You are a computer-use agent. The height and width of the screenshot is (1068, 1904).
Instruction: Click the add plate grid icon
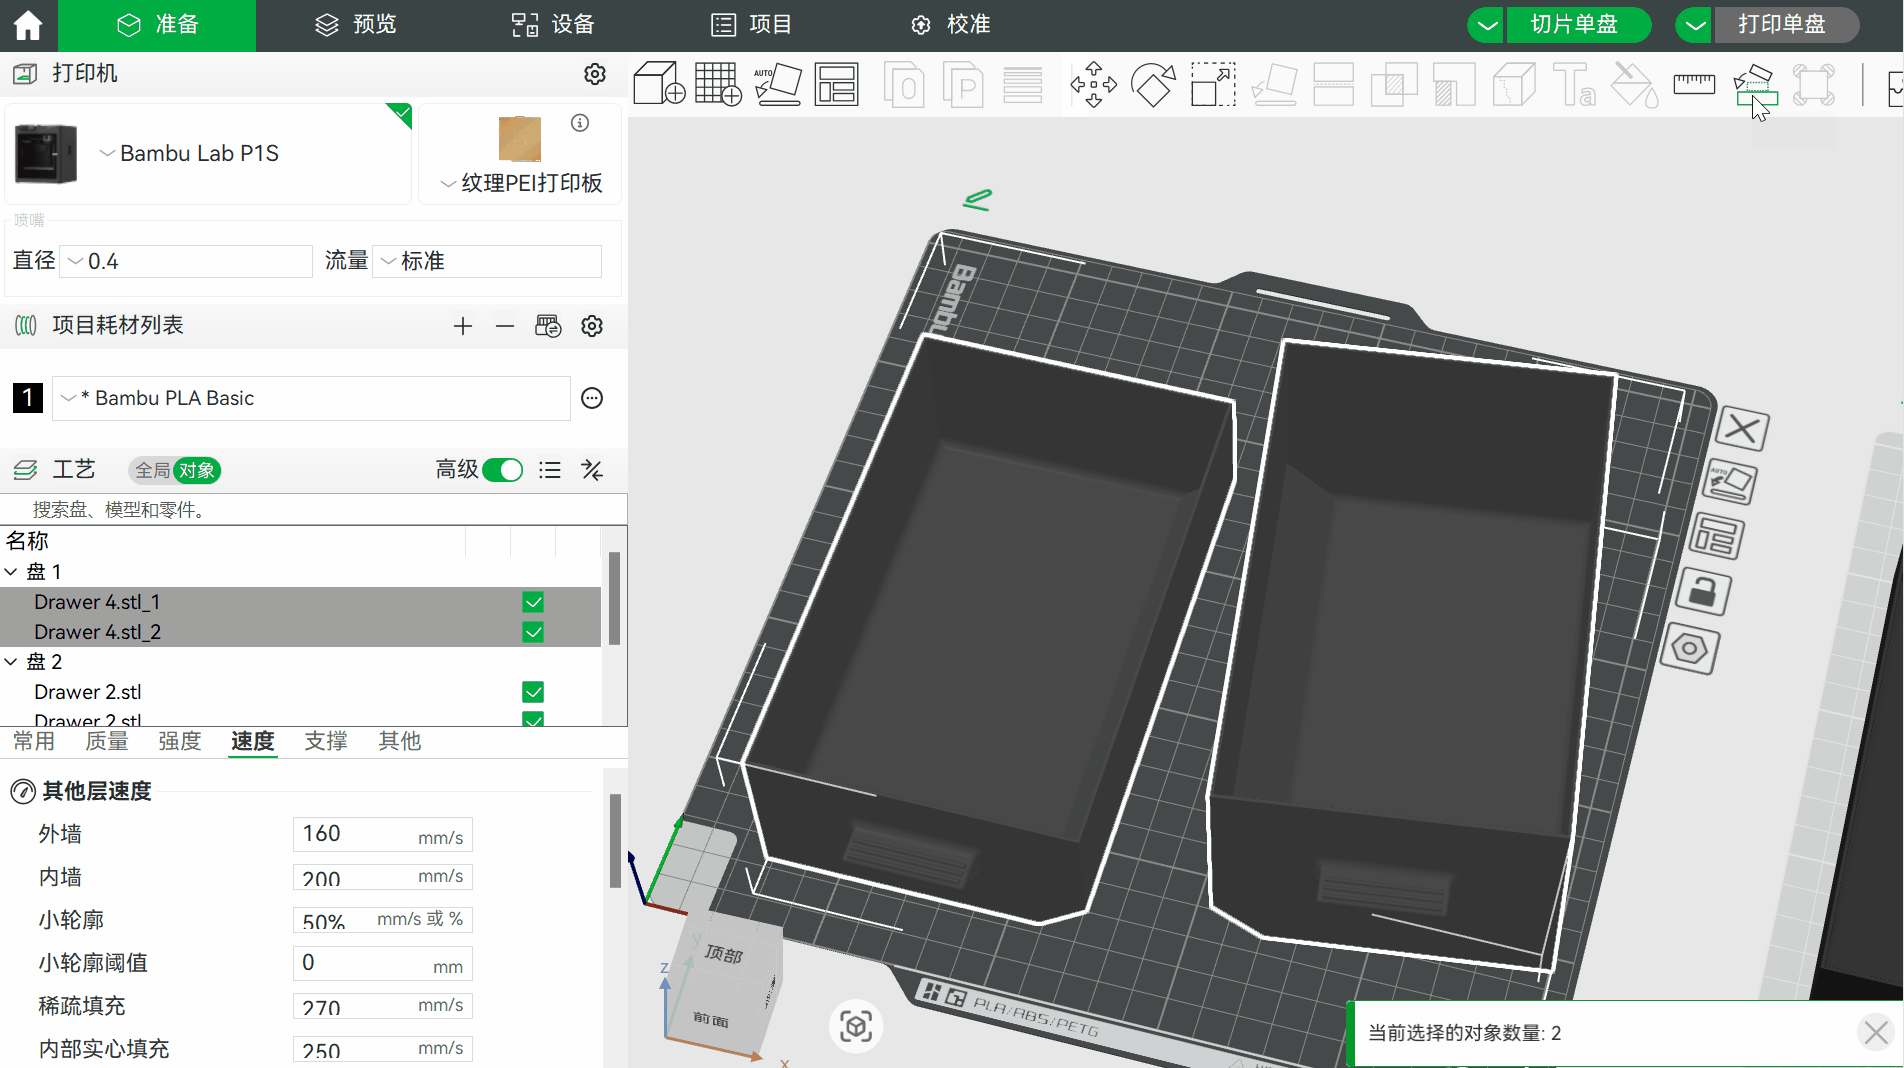tap(718, 84)
